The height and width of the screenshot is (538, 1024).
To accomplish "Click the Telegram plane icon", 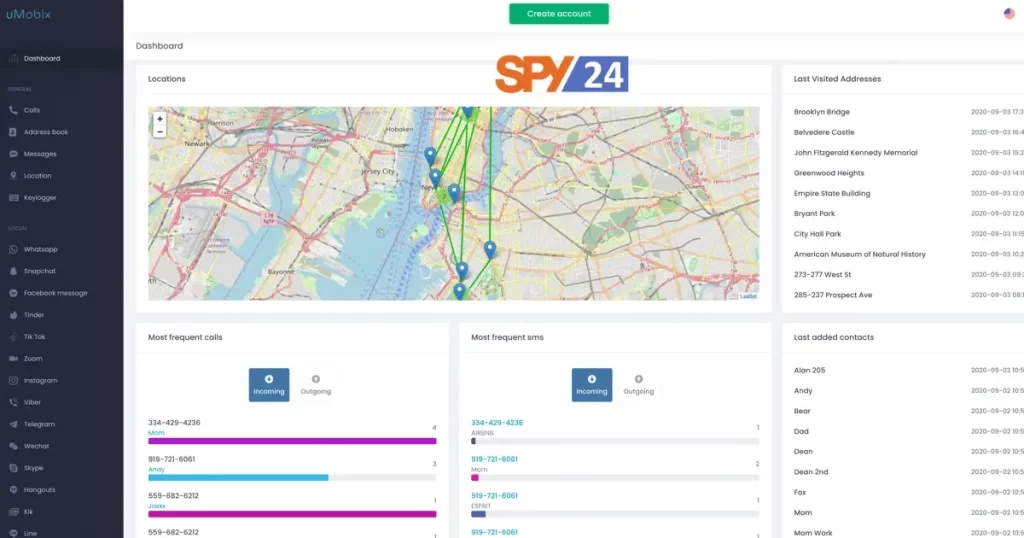I will tap(13, 424).
